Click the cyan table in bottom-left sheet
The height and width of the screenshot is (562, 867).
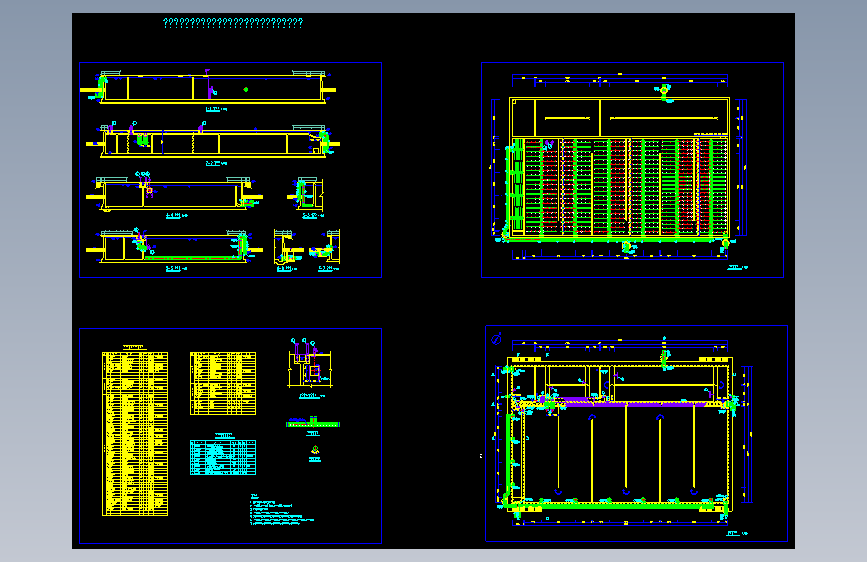pyautogui.click(x=223, y=457)
